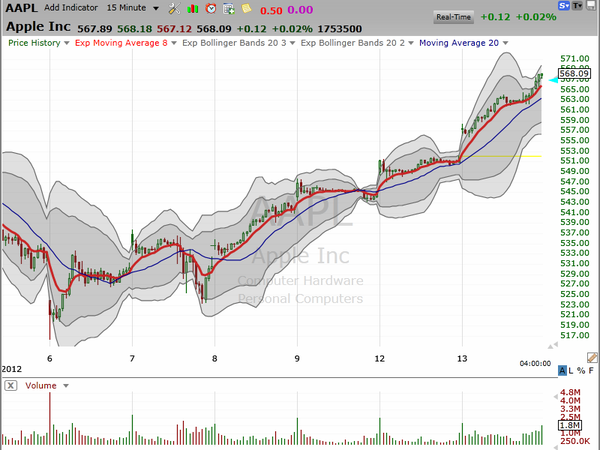This screenshot has height=450, width=600.
Task: Expand Exp Bollinger Bands 20 2 menu
Action: 411,43
